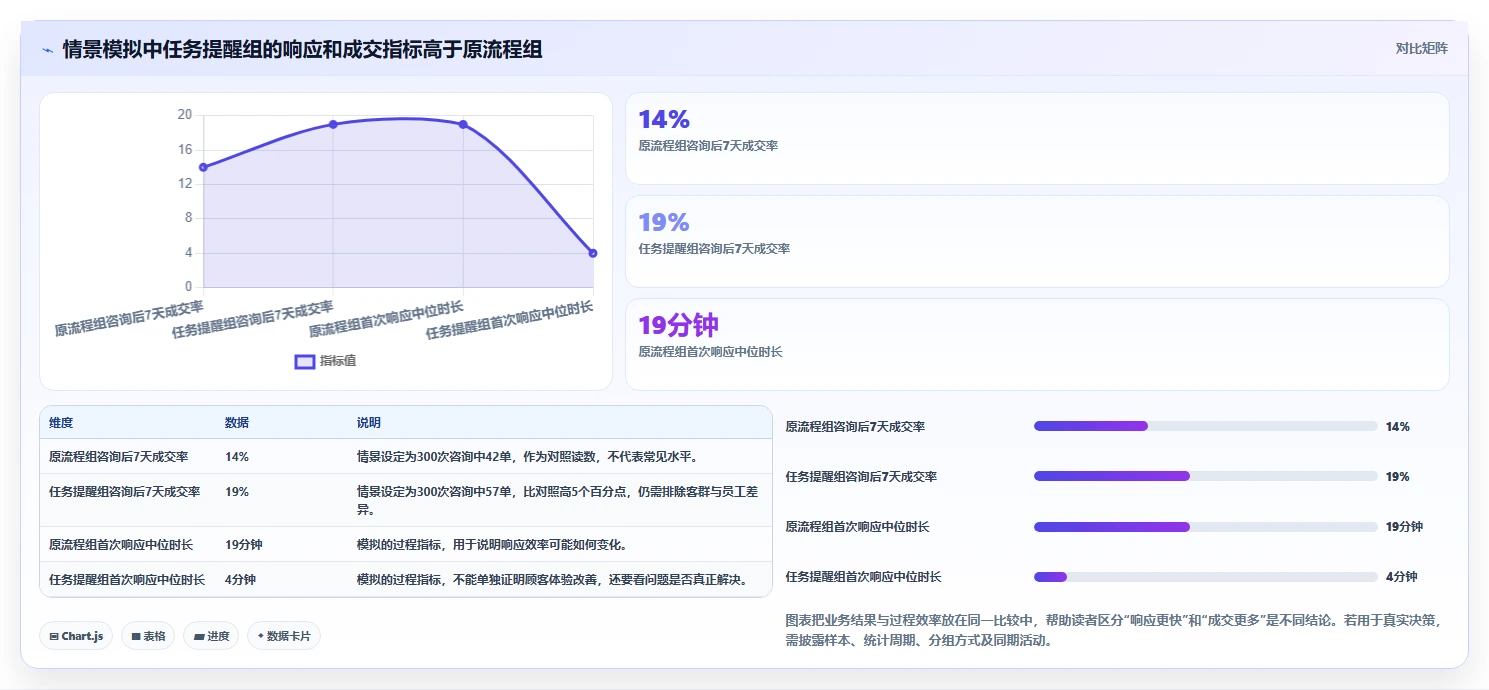Open the 19分钟 stat card
This screenshot has width=1489, height=690.
pos(1037,344)
